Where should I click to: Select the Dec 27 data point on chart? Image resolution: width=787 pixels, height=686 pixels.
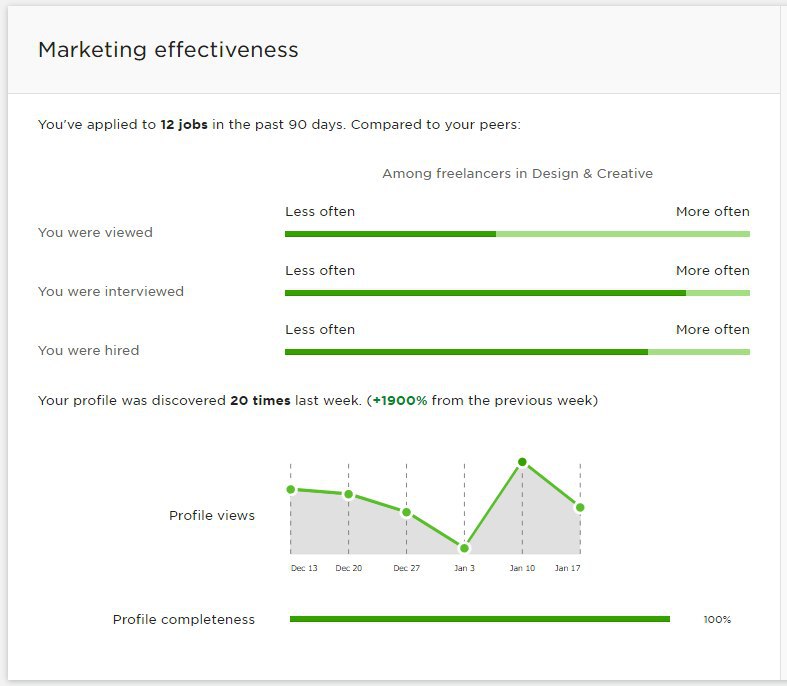click(407, 512)
